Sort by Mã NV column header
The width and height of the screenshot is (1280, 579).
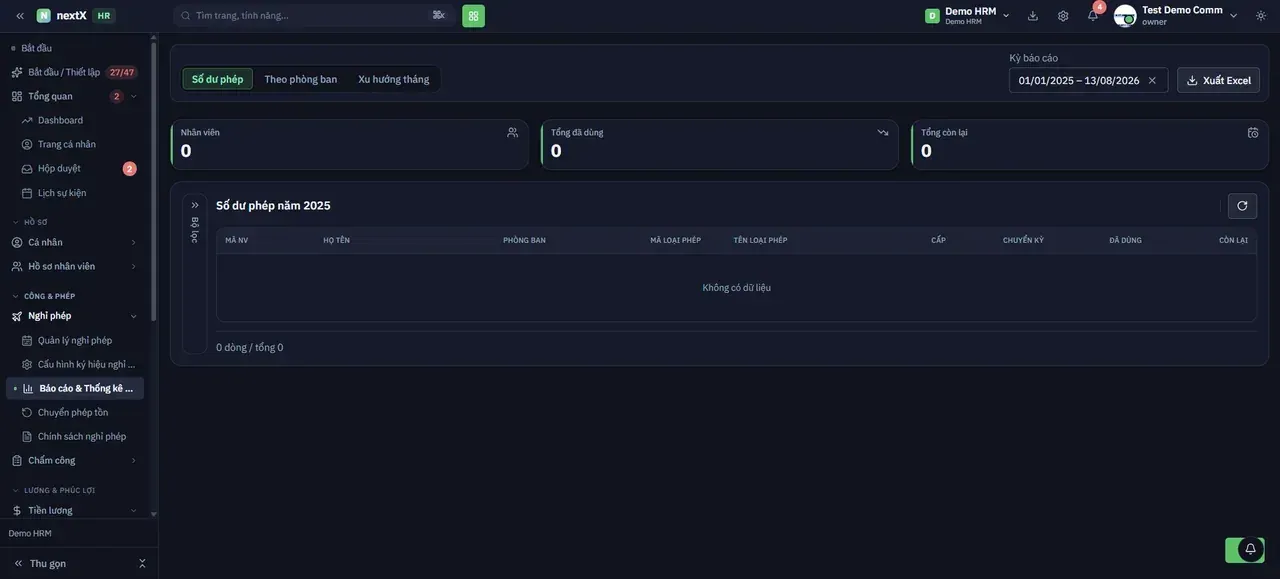tap(237, 240)
